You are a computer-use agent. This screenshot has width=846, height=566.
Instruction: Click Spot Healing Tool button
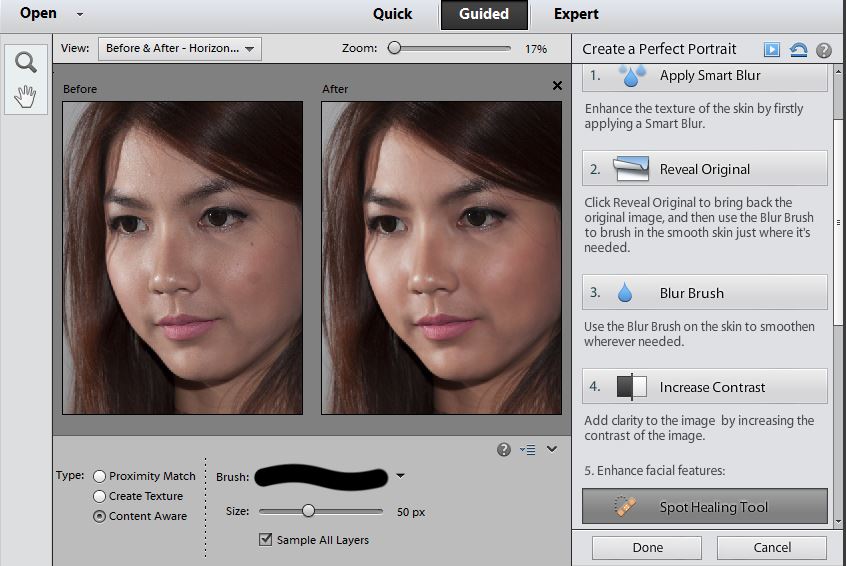[705, 506]
